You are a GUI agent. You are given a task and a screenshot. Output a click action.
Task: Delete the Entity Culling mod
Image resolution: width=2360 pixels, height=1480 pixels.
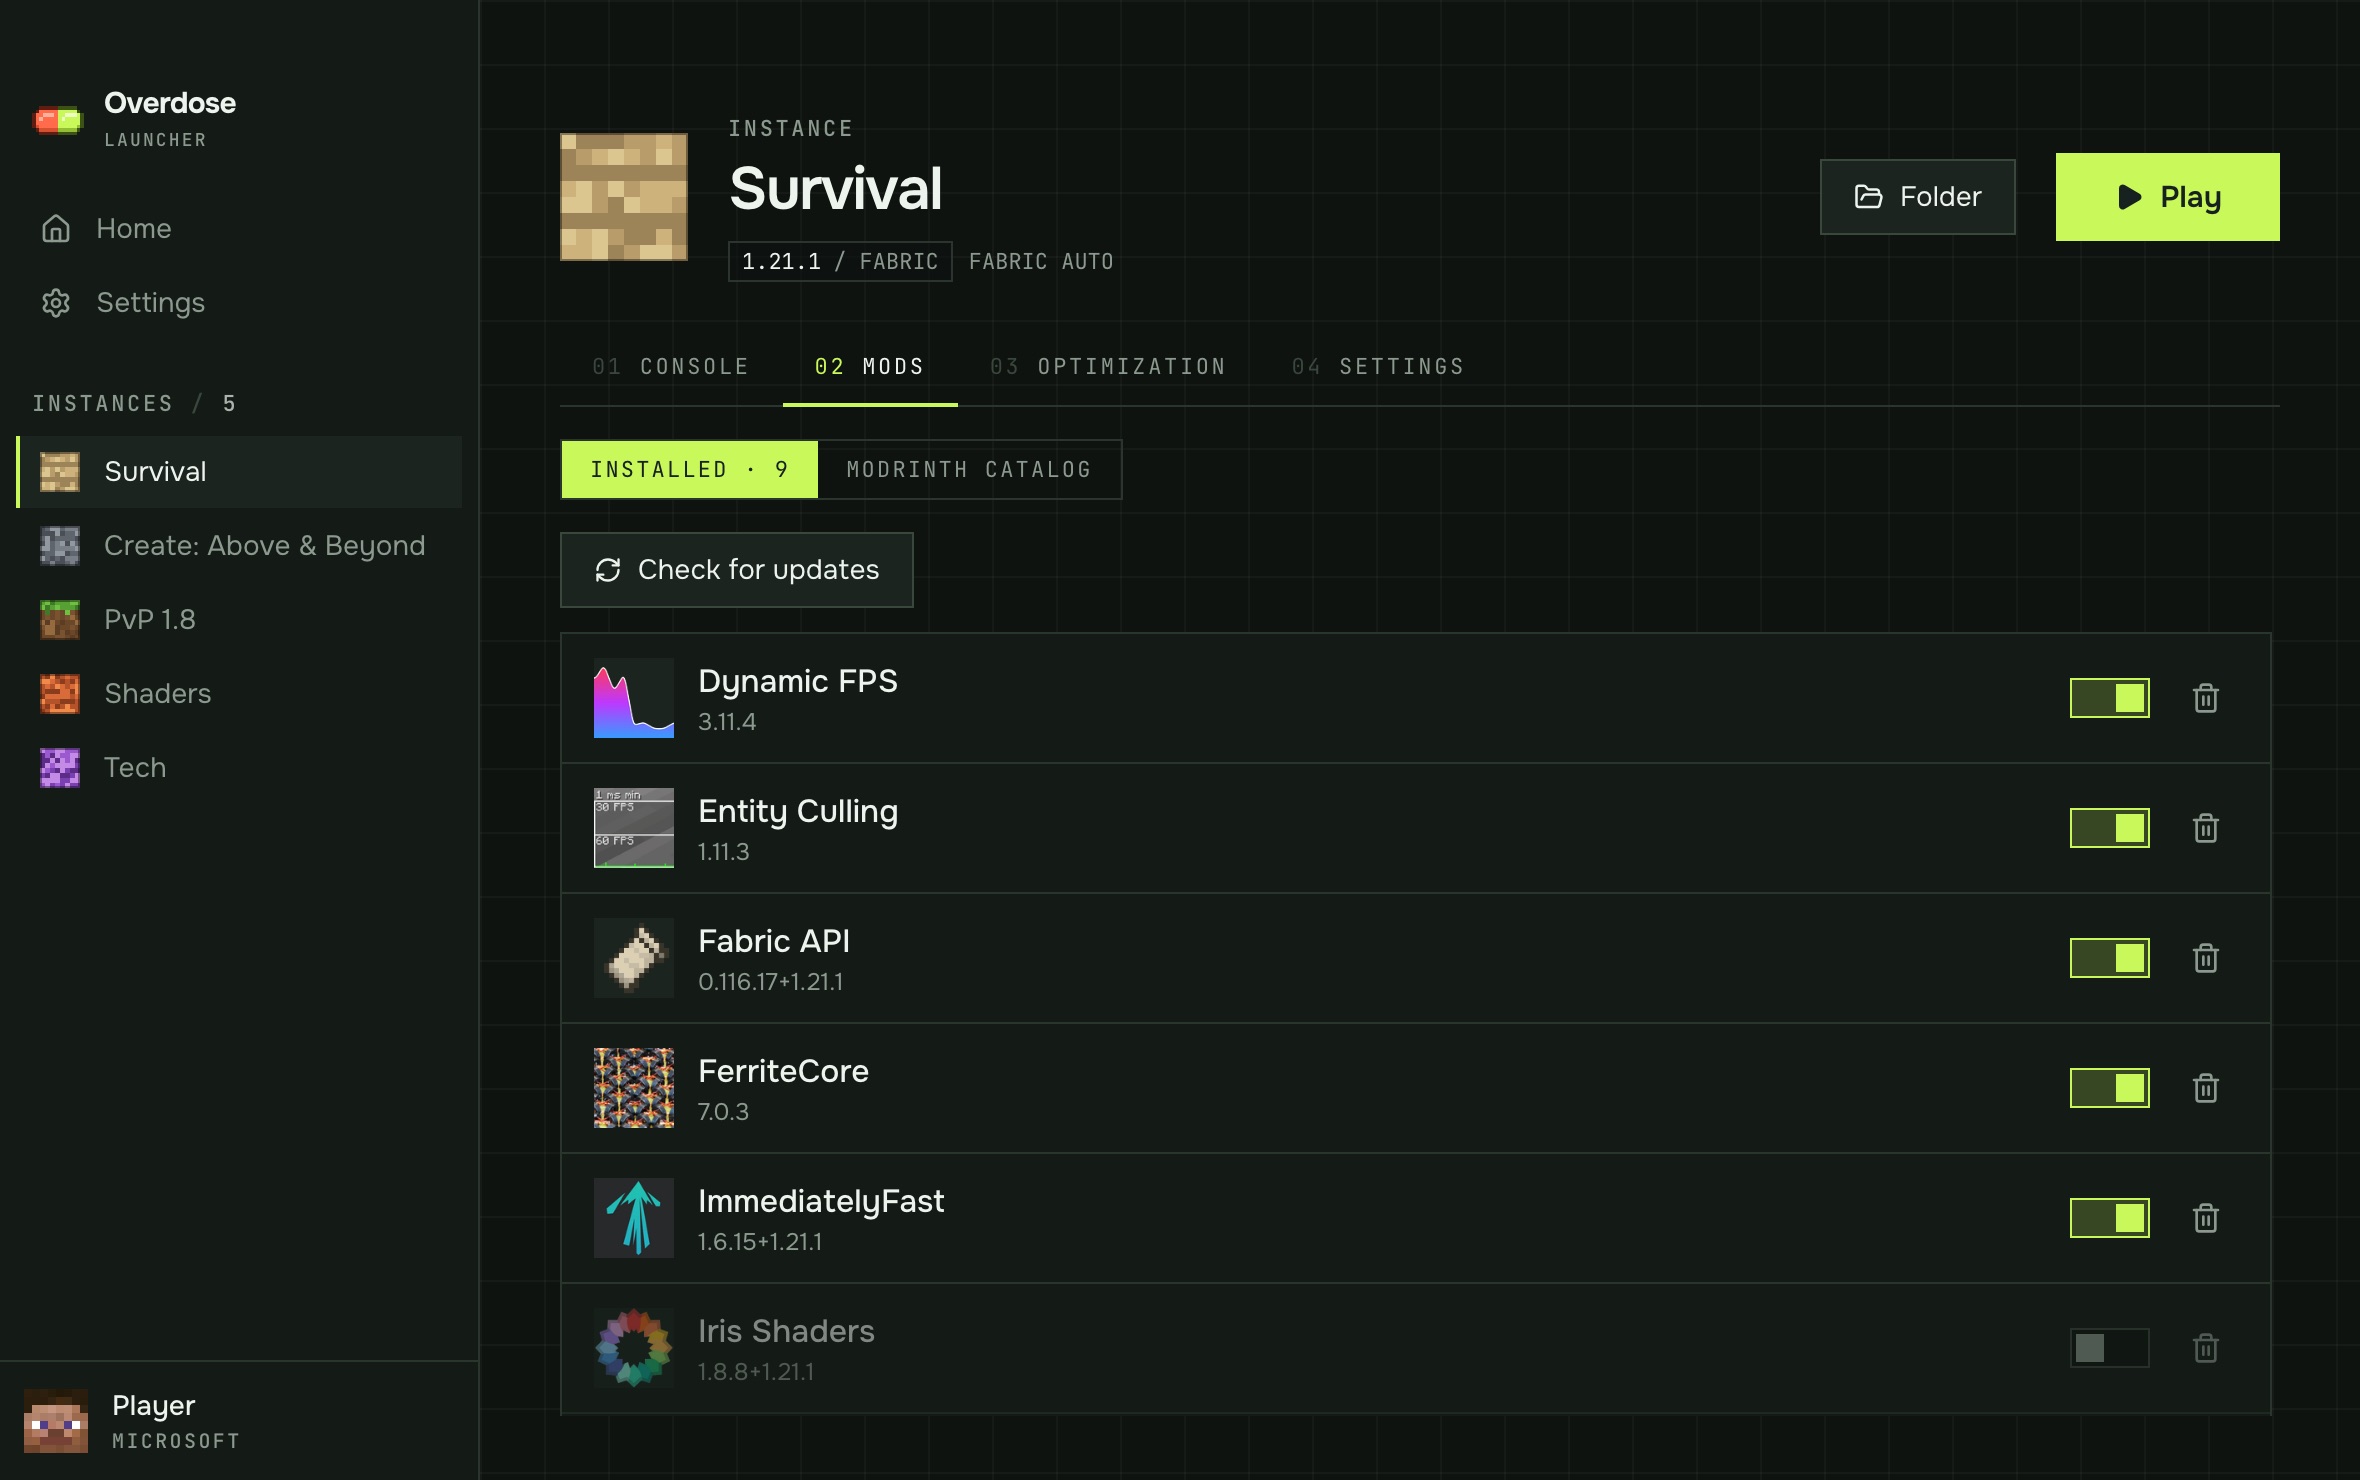coord(2206,828)
